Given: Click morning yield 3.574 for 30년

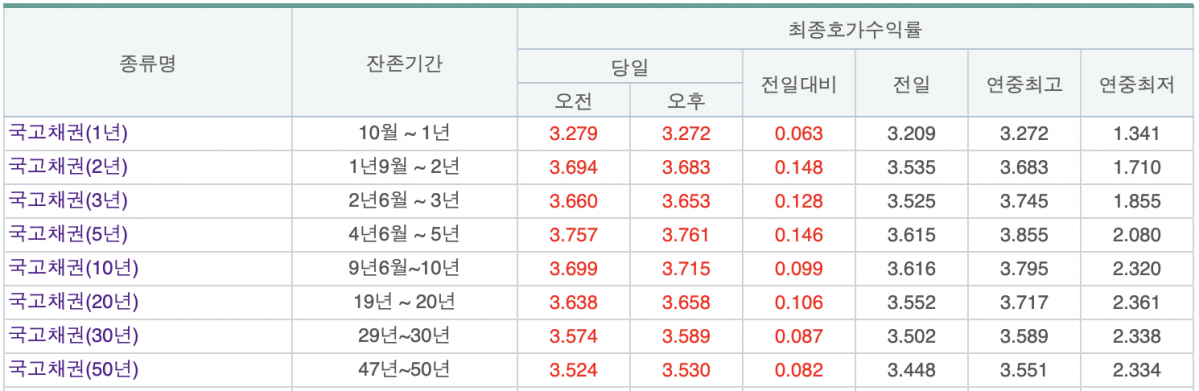Looking at the screenshot, I should 574,336.
